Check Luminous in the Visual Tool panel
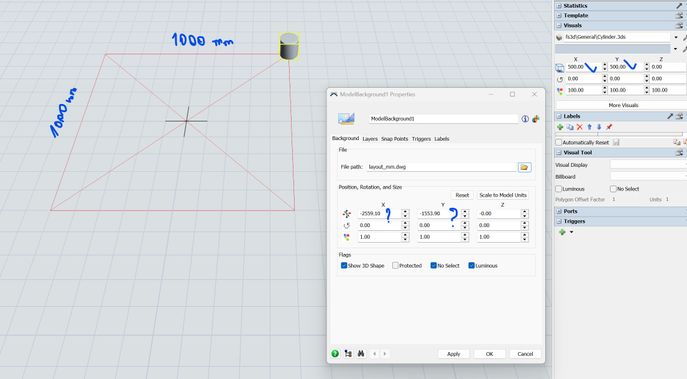687x379 pixels. click(559, 189)
